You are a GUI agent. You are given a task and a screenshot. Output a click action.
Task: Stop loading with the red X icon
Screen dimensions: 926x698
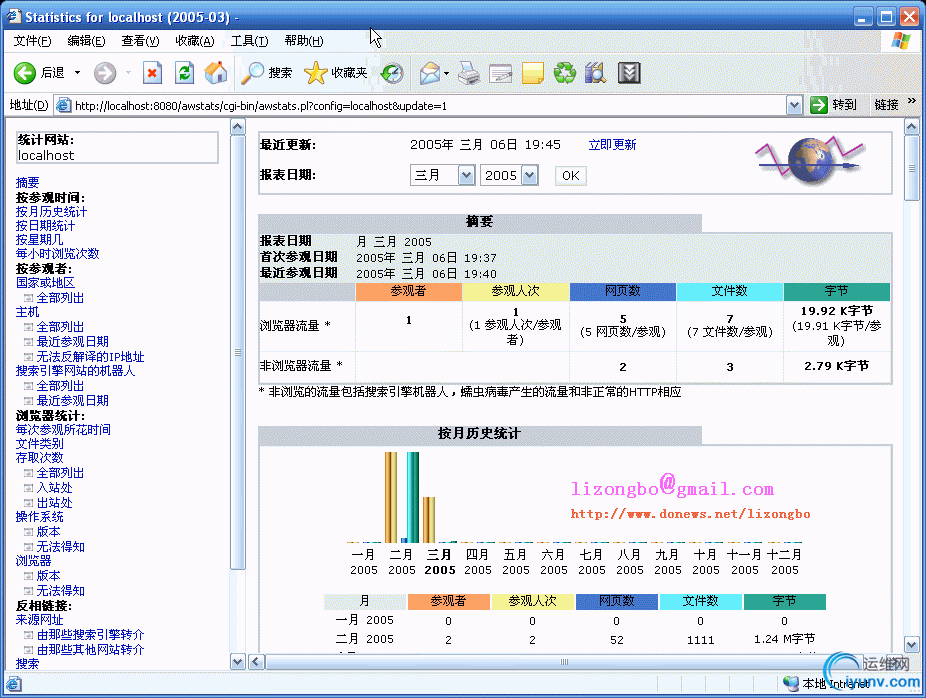coord(152,73)
